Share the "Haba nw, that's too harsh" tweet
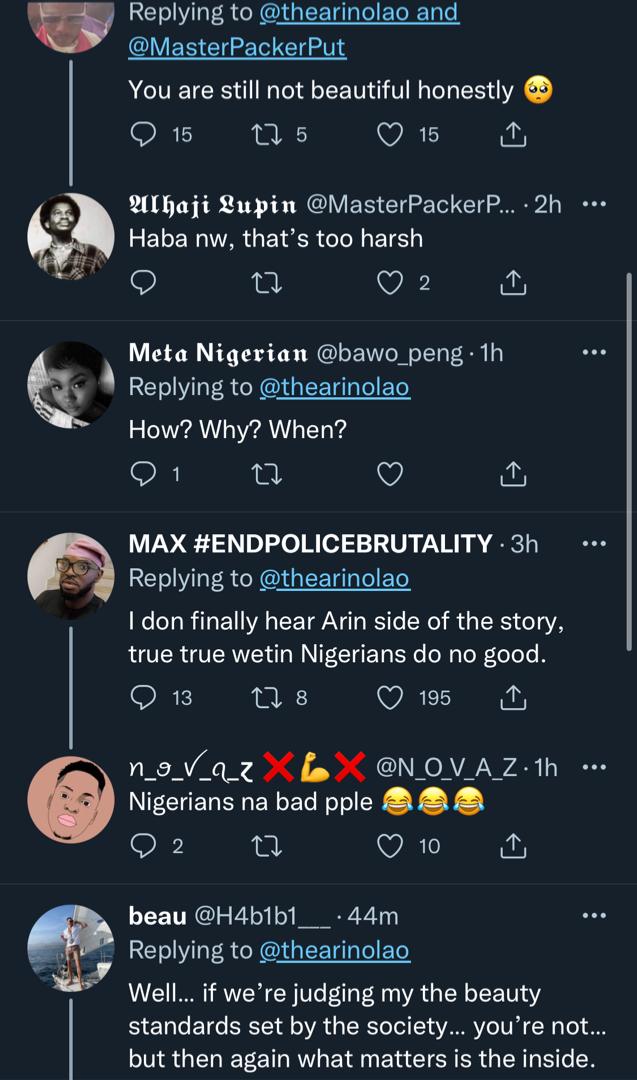The width and height of the screenshot is (637, 1080). coord(512,284)
